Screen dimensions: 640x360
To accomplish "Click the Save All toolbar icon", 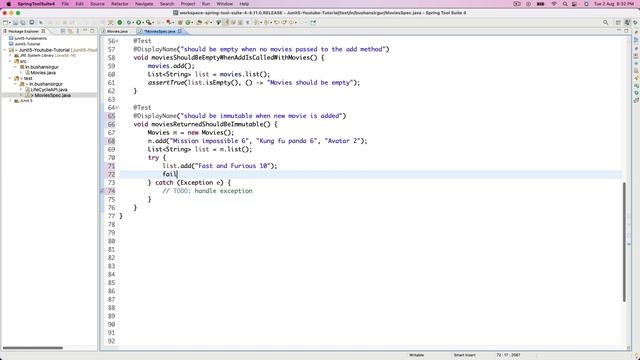I will click(x=22, y=22).
